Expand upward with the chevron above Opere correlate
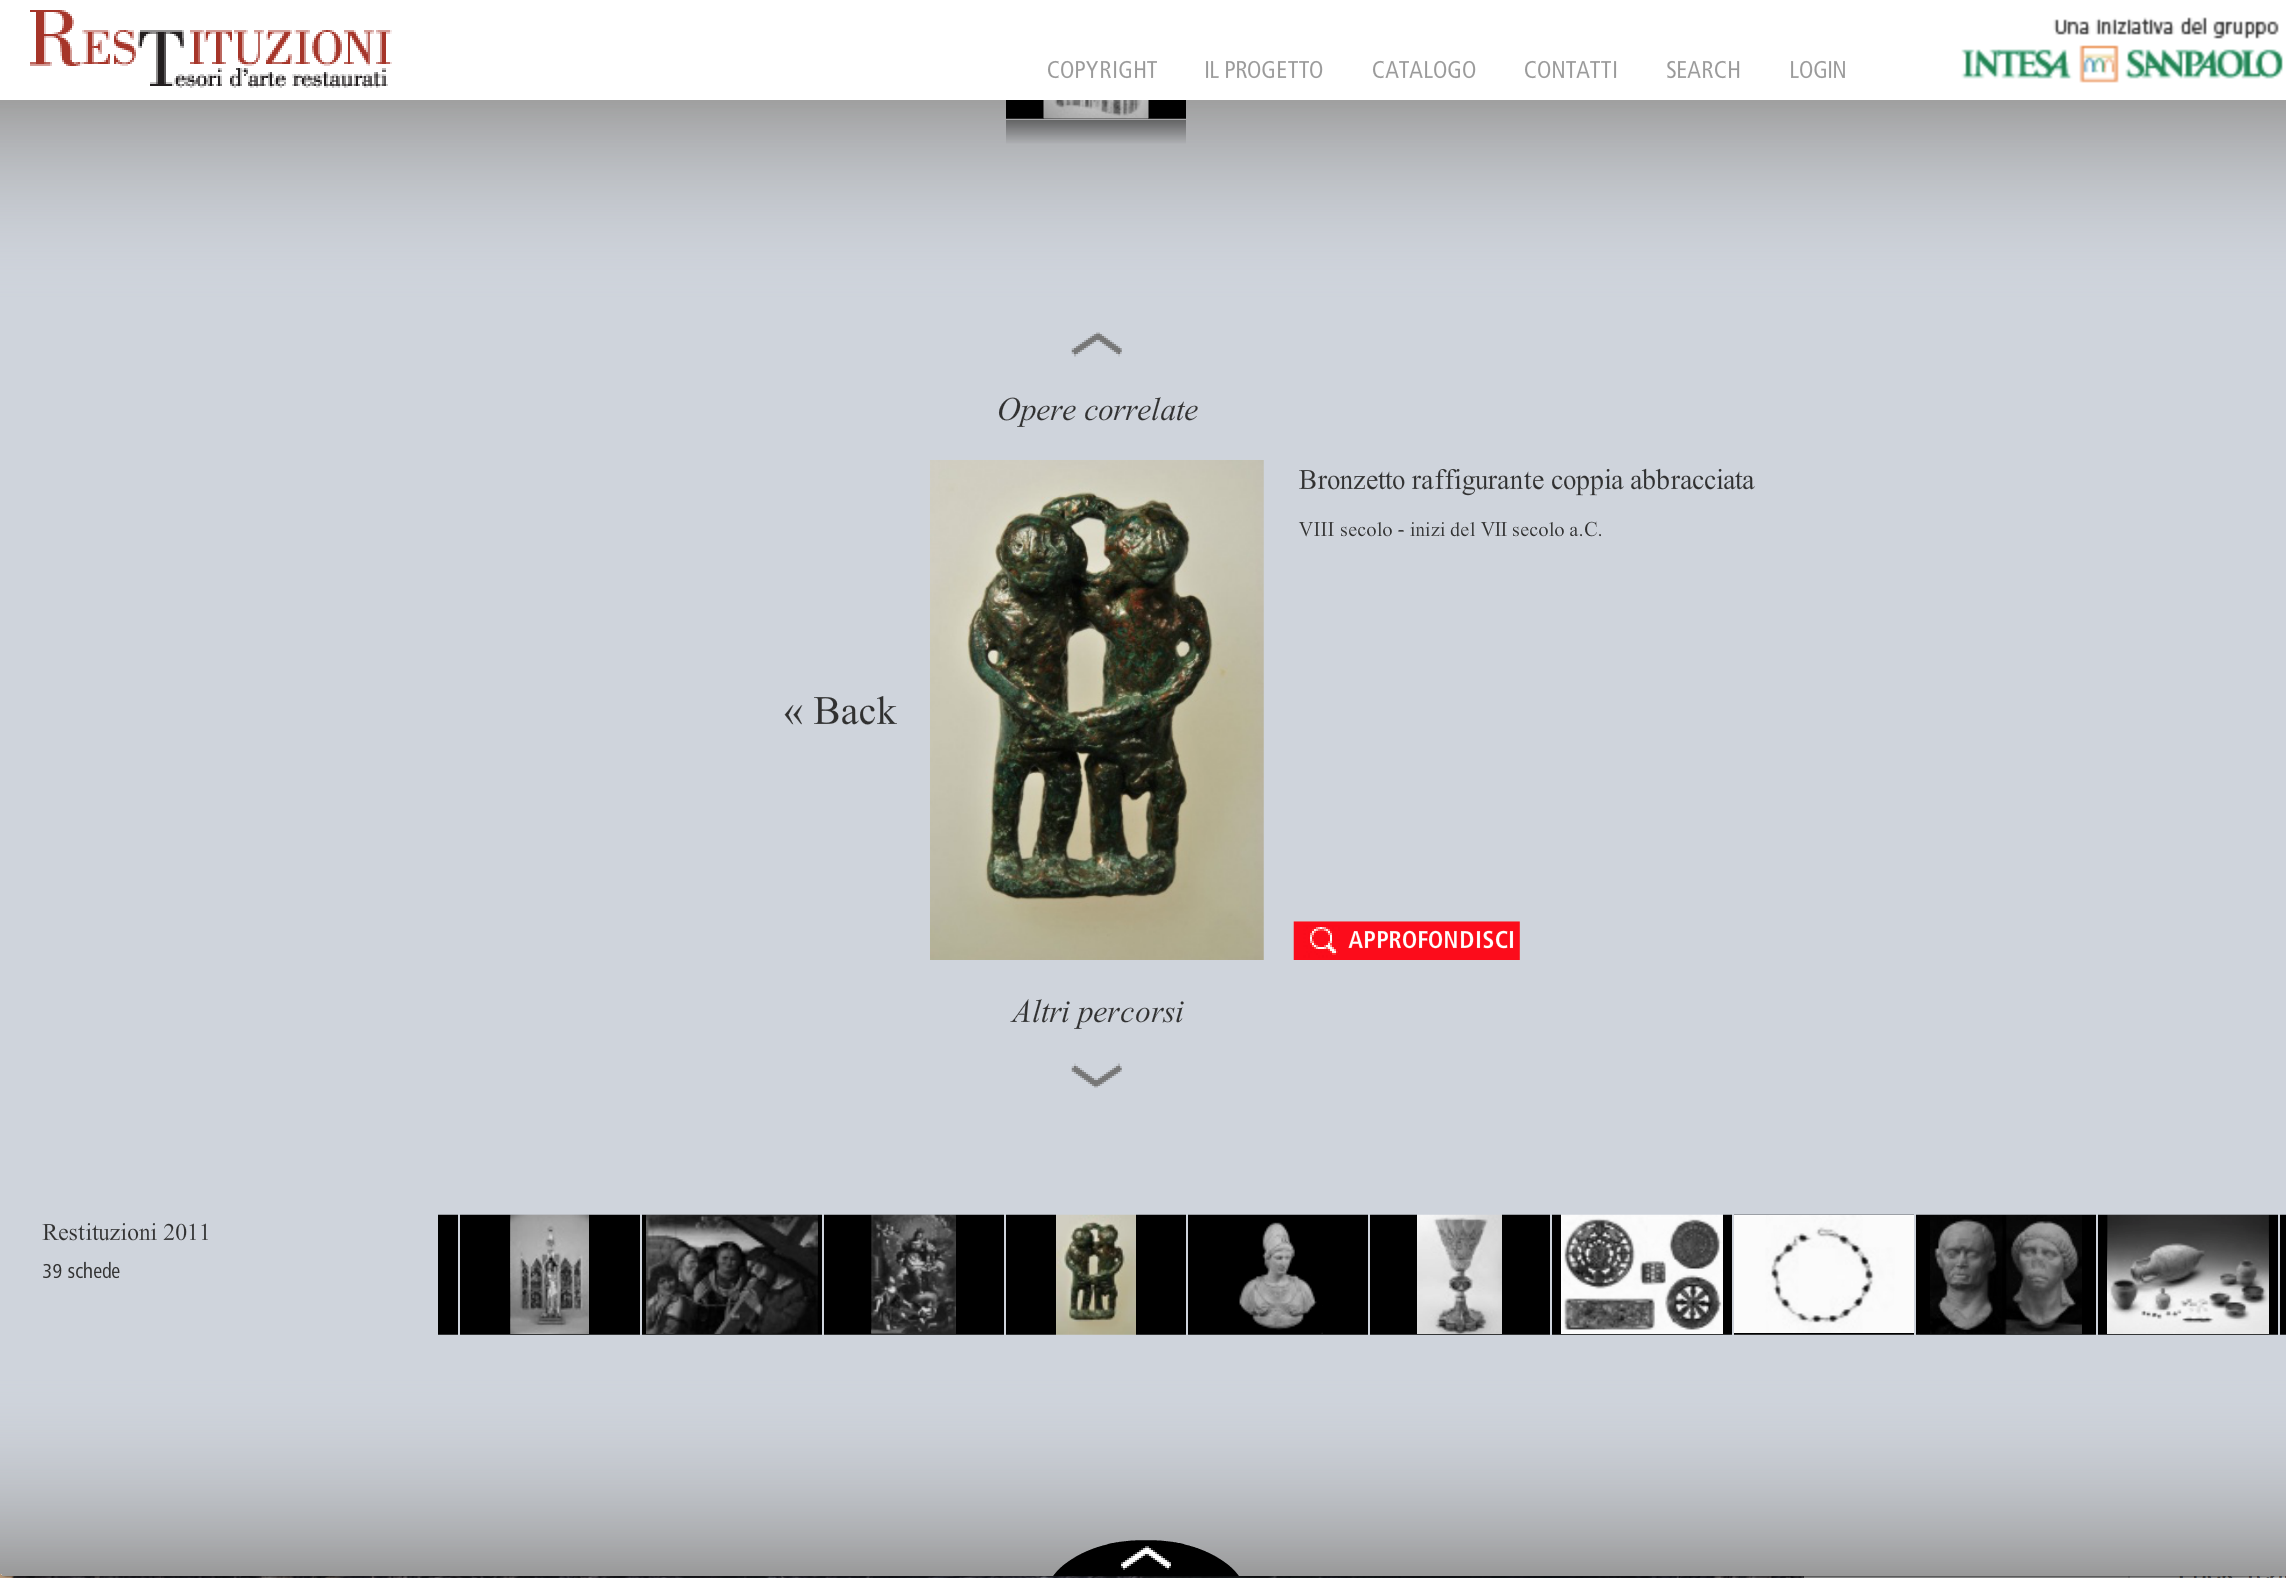Image resolution: width=2286 pixels, height=1578 pixels. pos(1096,345)
